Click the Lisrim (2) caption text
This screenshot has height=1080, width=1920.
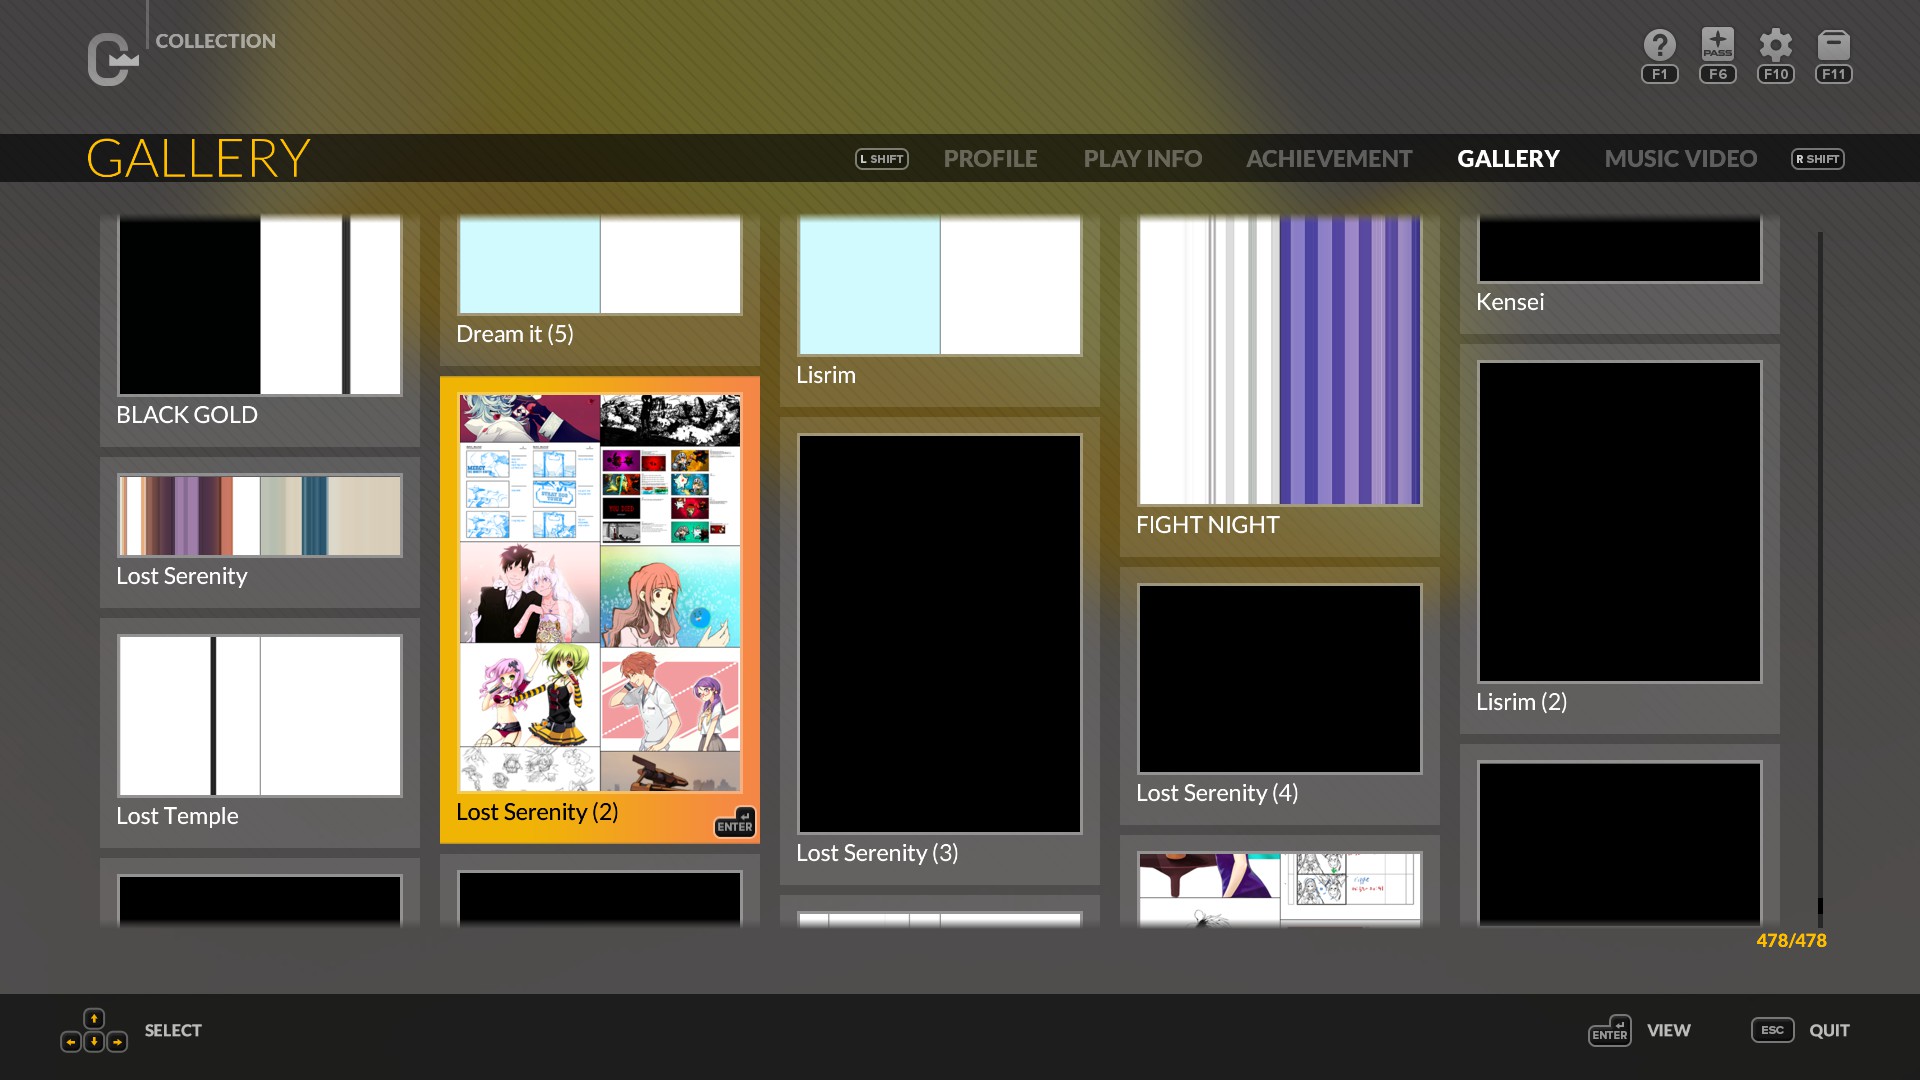(1521, 702)
